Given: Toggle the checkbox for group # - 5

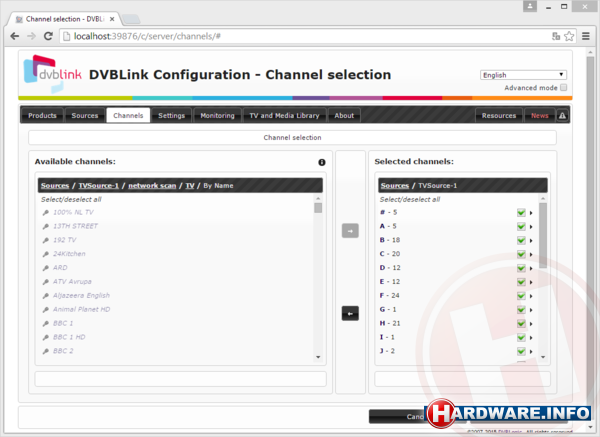Looking at the screenshot, I should [x=521, y=212].
